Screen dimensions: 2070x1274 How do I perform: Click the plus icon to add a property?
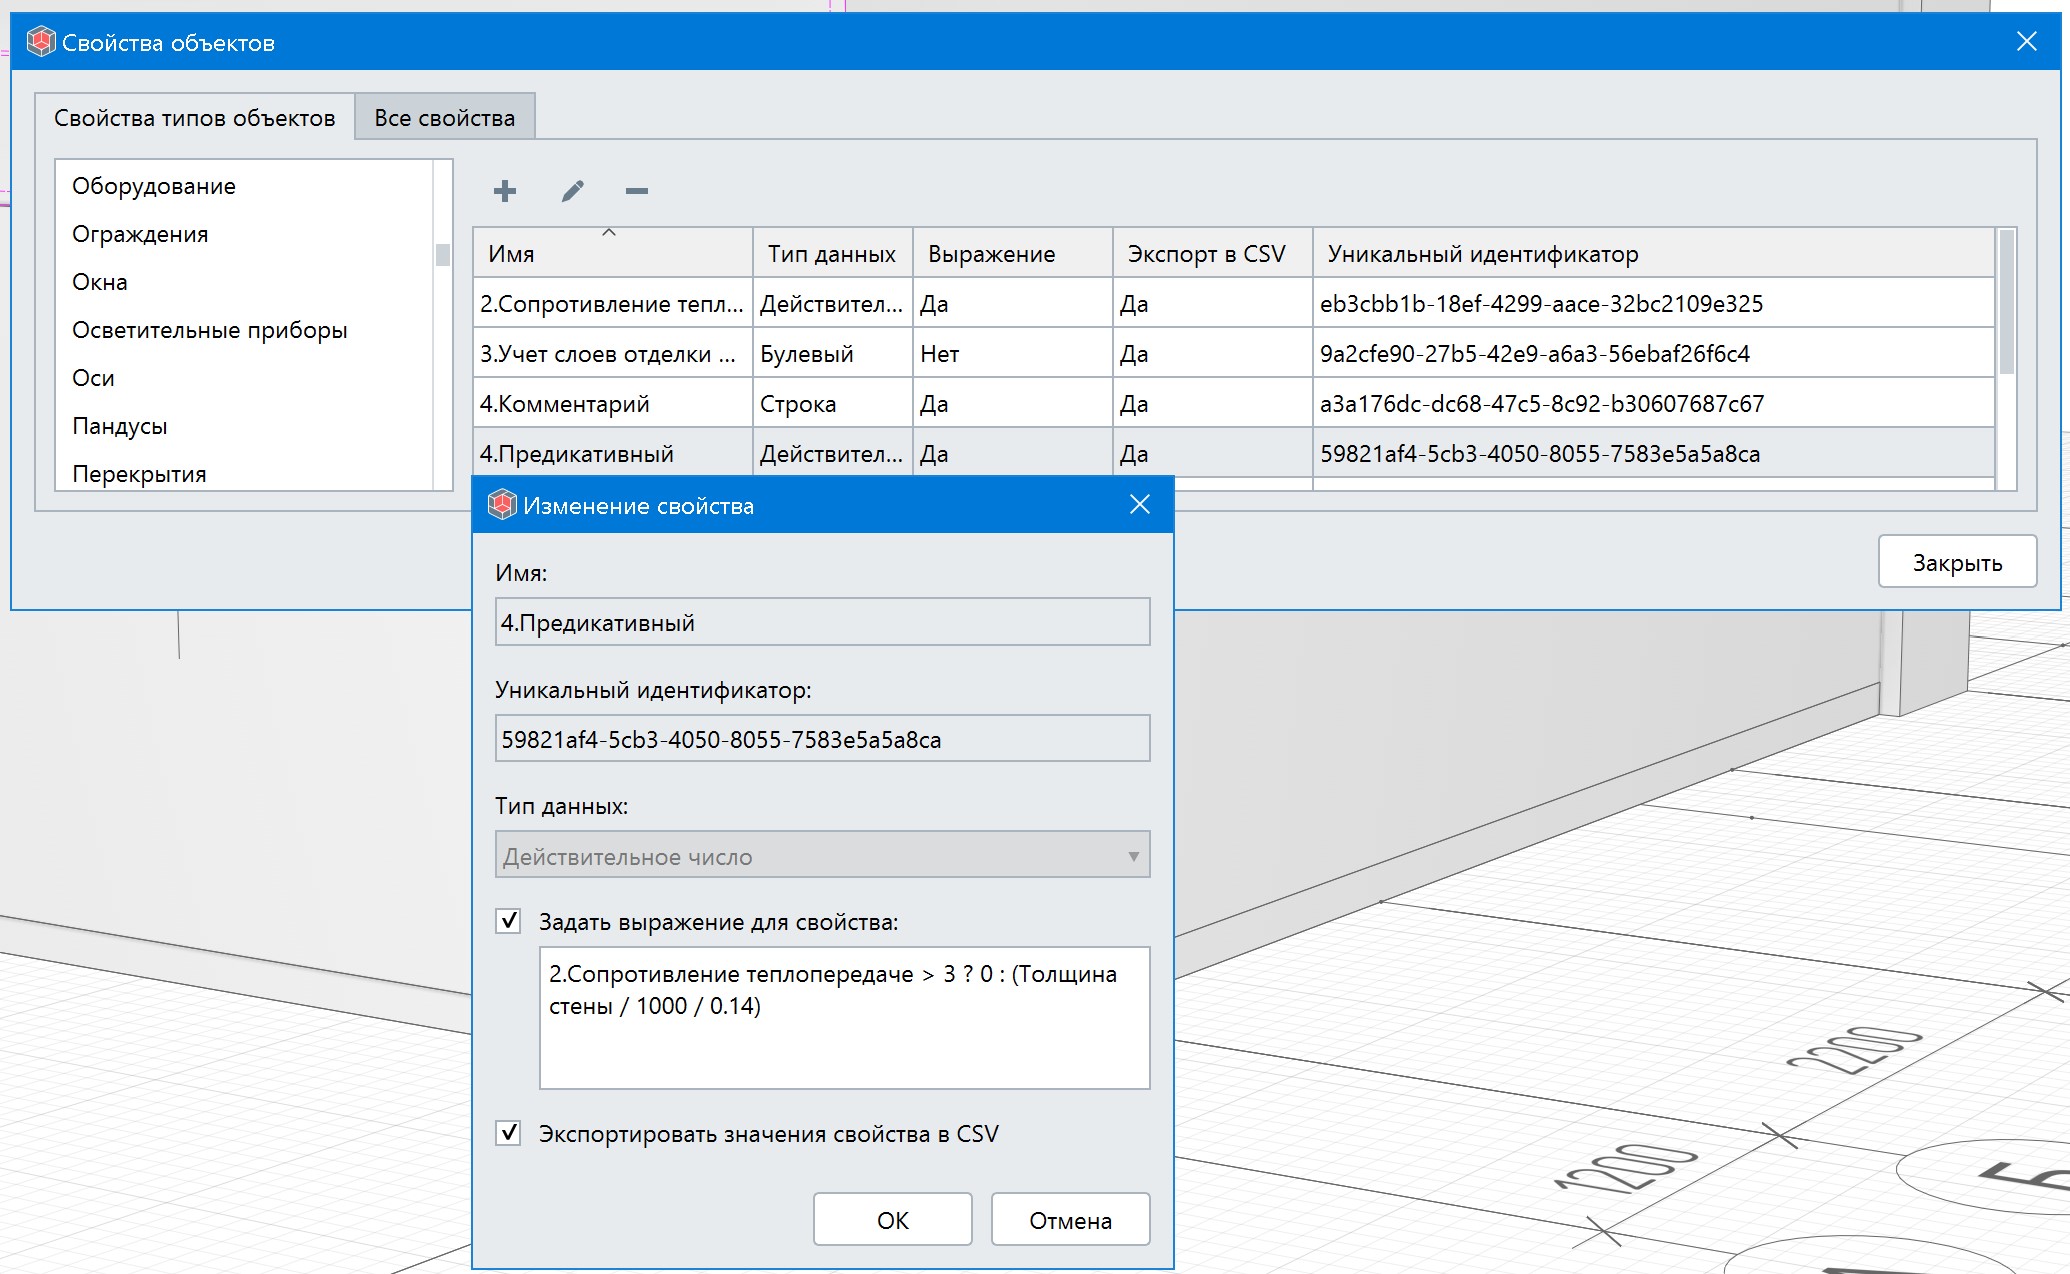click(x=505, y=190)
